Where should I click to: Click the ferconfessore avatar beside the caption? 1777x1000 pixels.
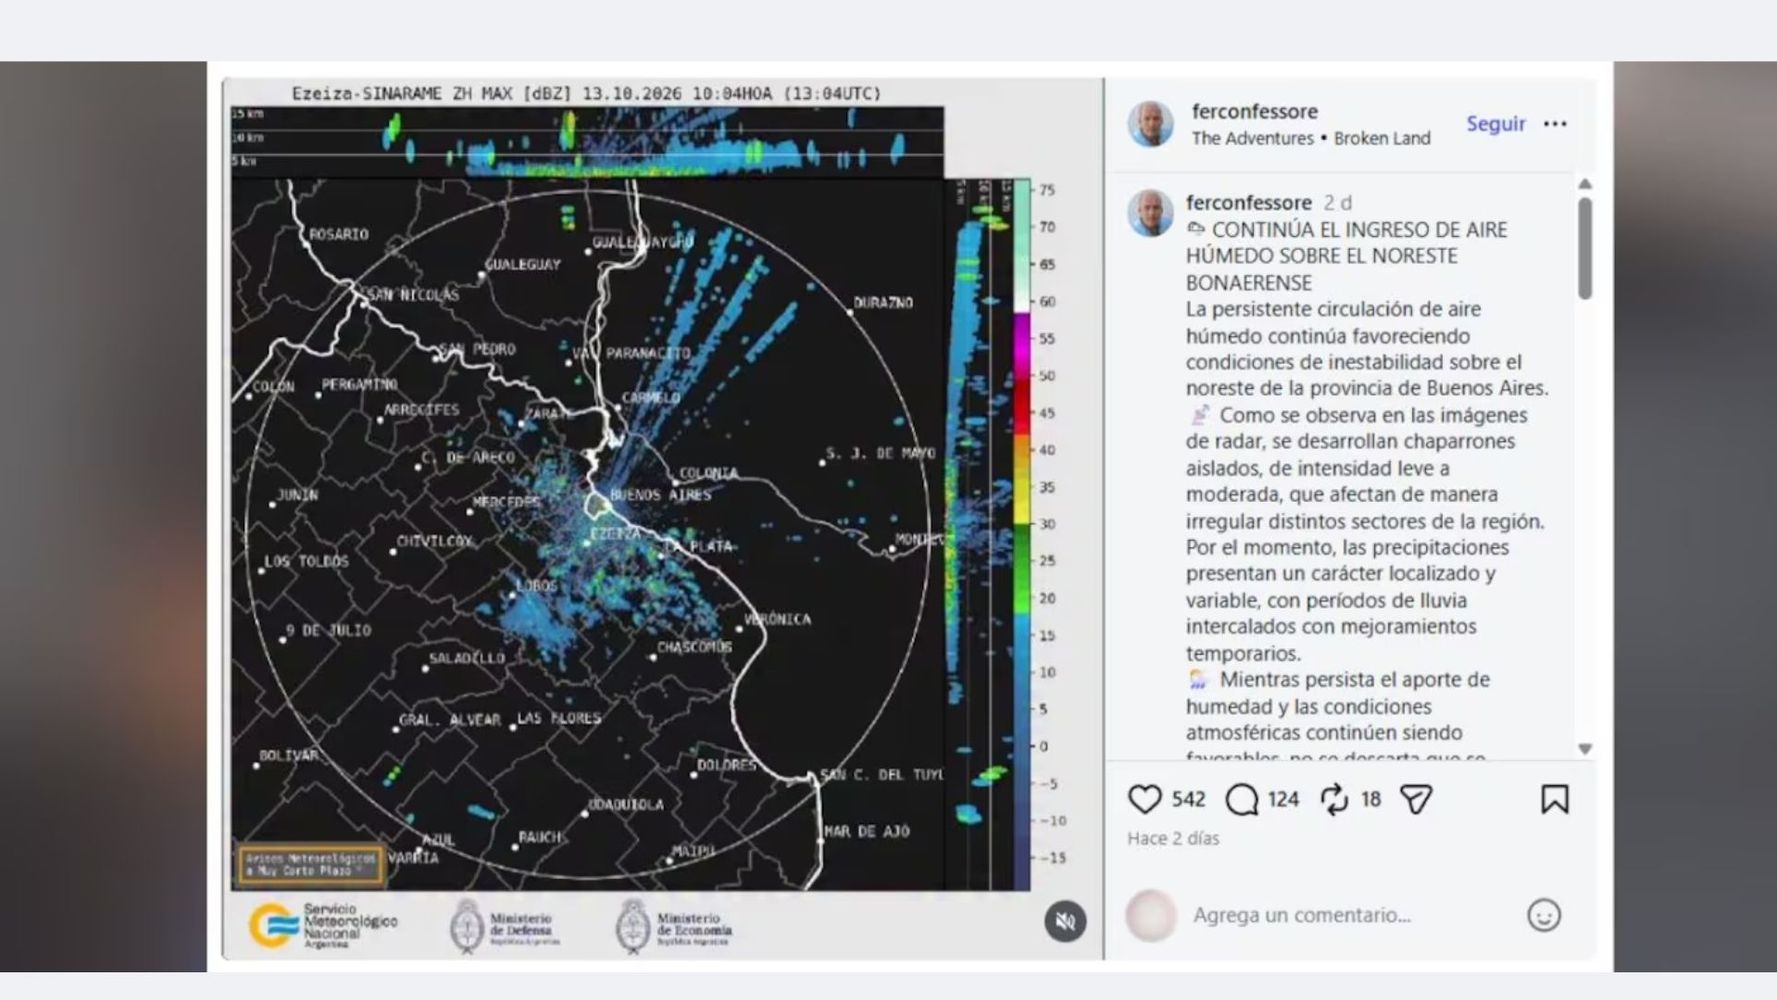coord(1151,213)
